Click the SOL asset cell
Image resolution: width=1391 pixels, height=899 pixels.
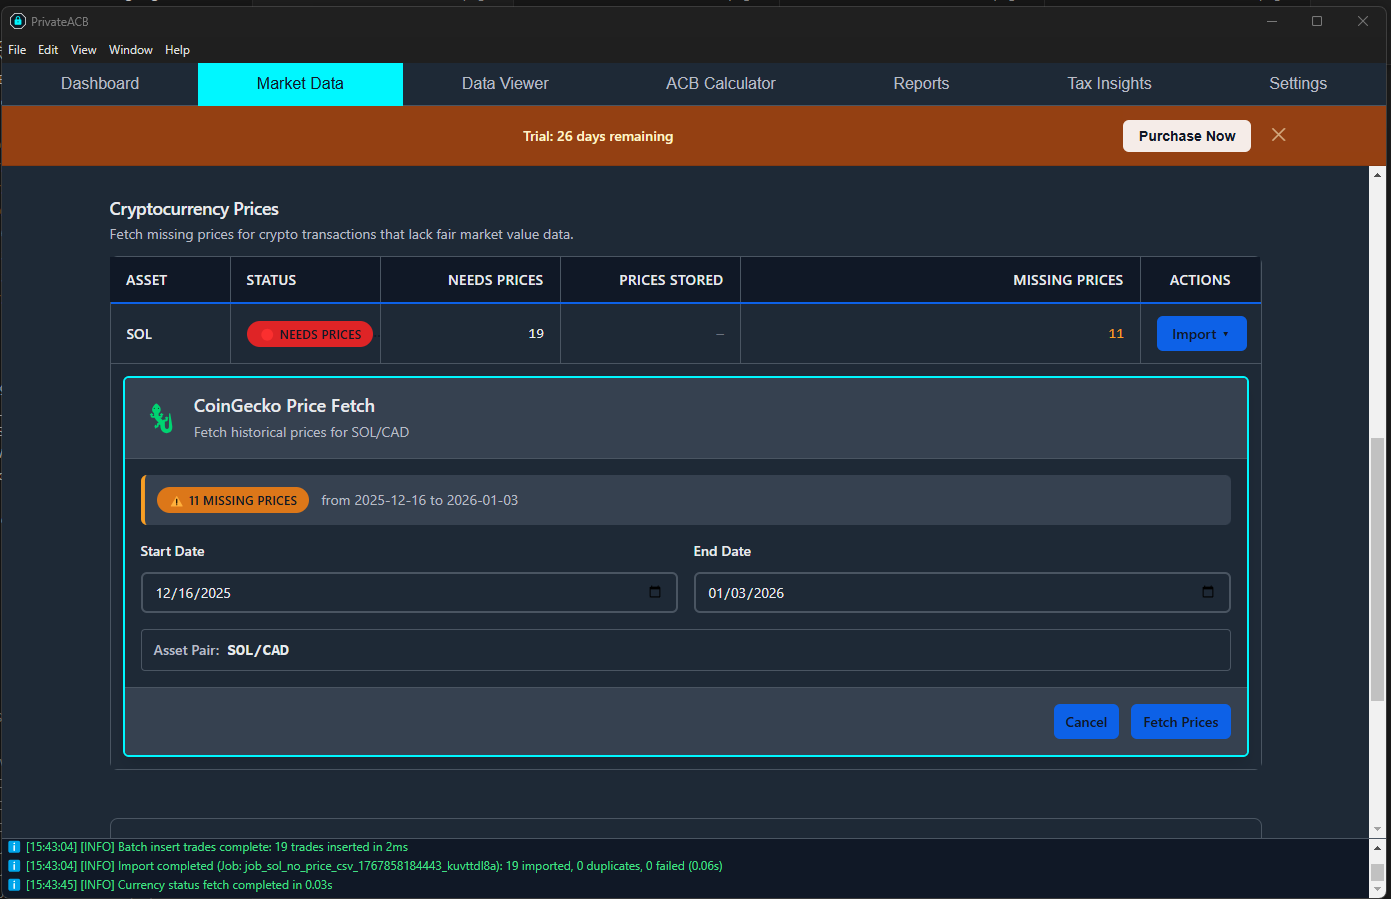tap(170, 334)
